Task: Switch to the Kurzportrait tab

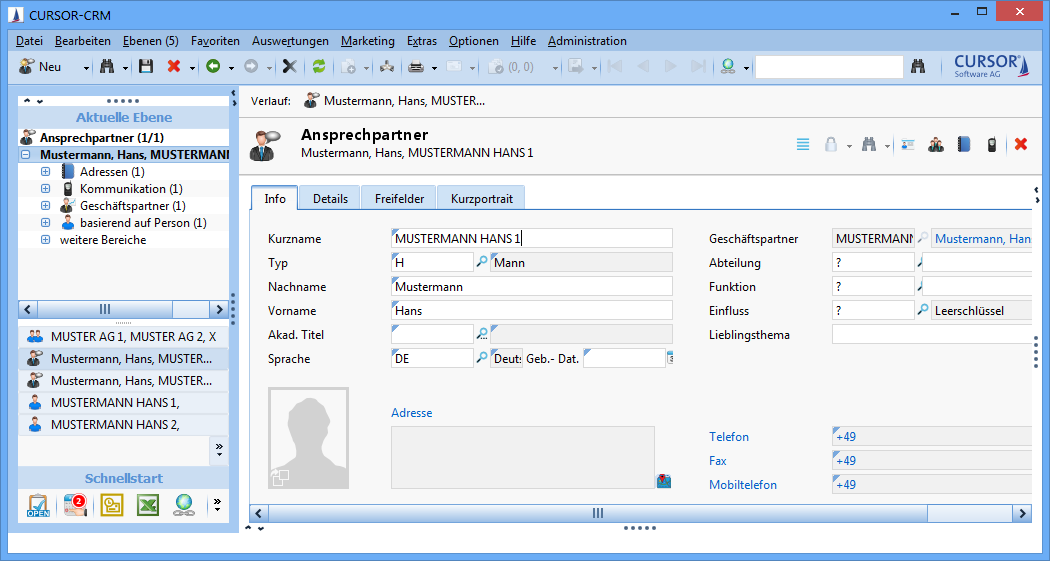Action: coord(481,198)
